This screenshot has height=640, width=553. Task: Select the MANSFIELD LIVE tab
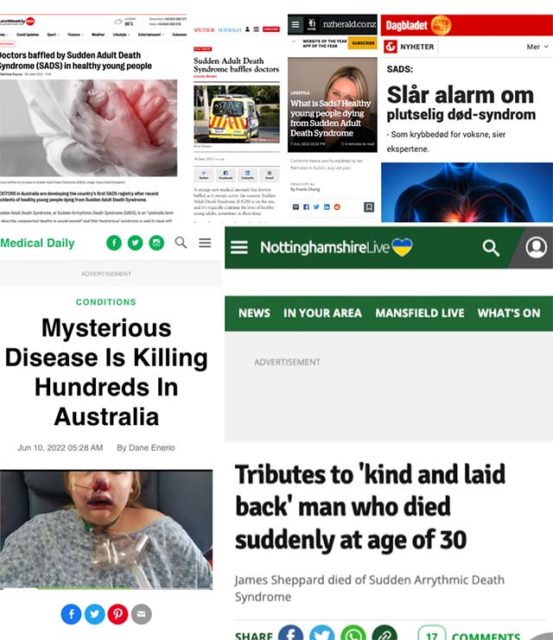coord(420,313)
